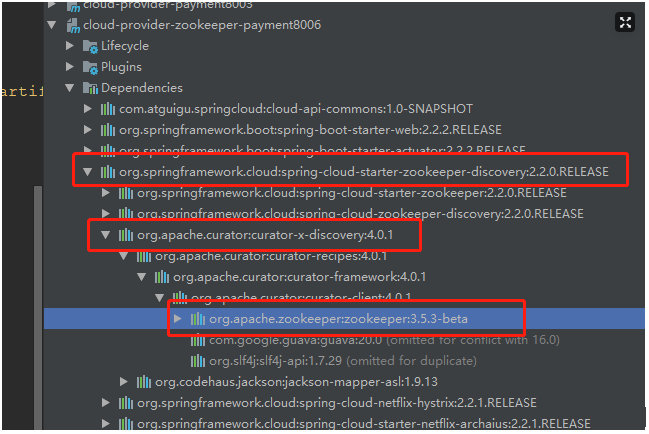The width and height of the screenshot is (649, 434).
Task: Expand the jackson-mapper-asl:1.9.13 node
Action: [x=124, y=381]
